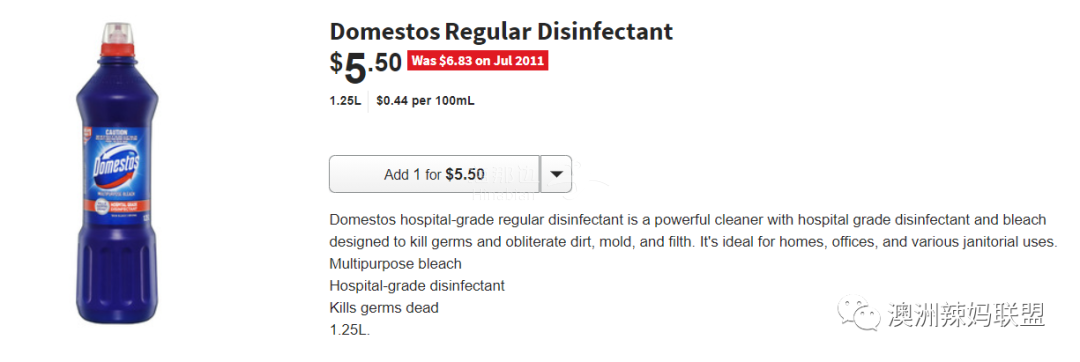Click the WeChat logo icon watermark

point(859,315)
